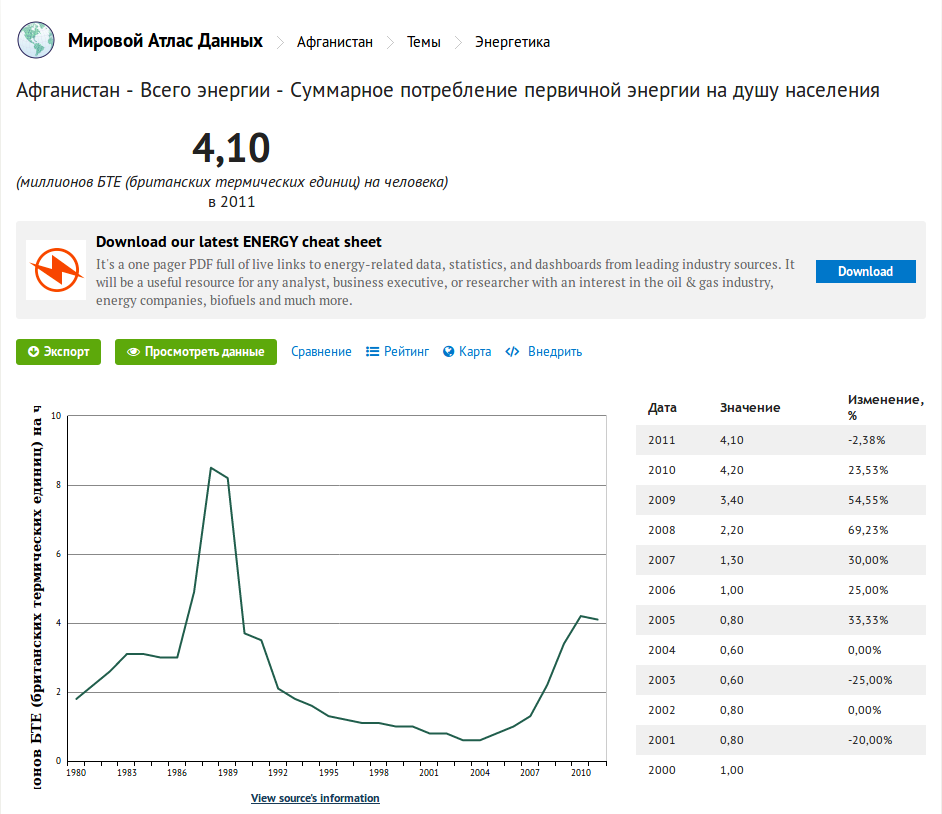Select the 2011 table row

[780, 440]
